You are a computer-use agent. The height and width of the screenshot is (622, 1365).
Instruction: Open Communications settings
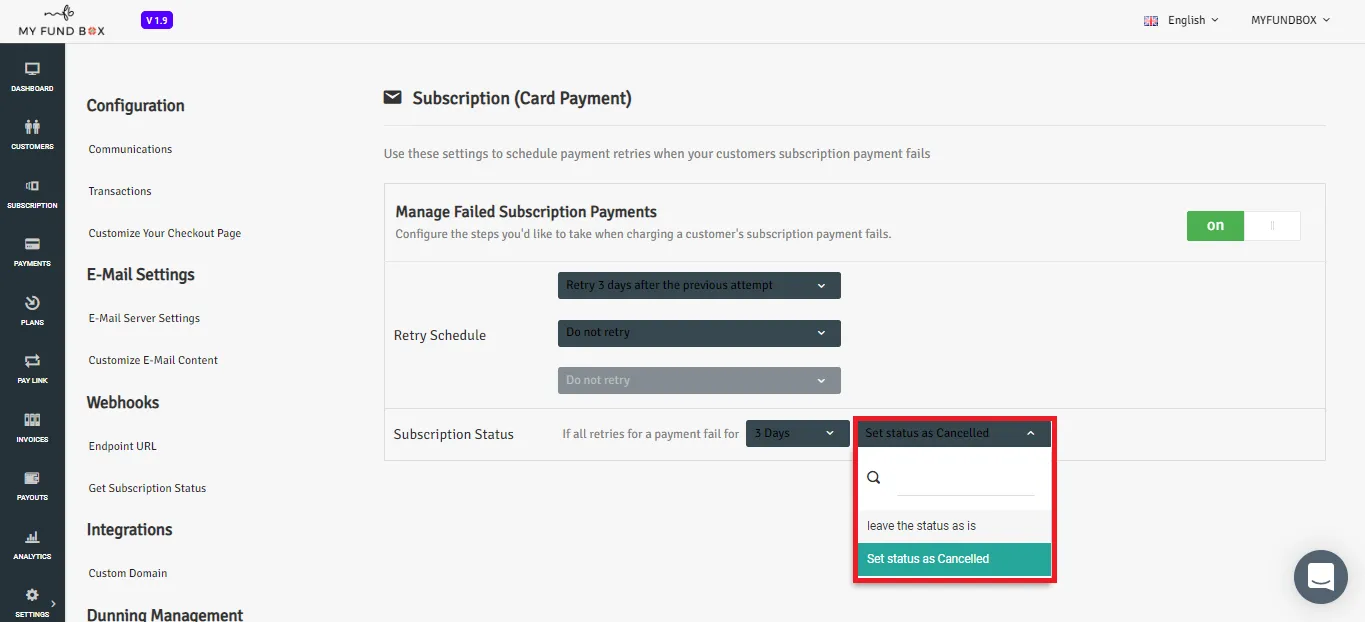130,149
